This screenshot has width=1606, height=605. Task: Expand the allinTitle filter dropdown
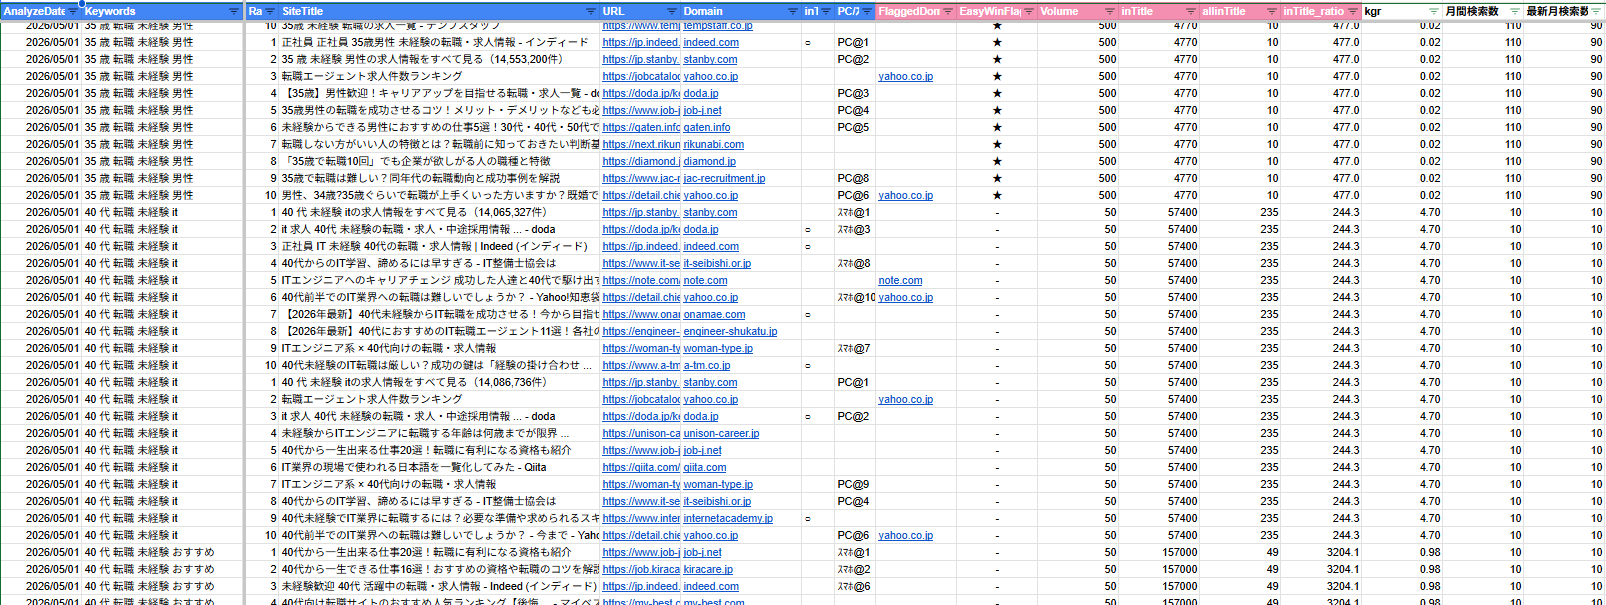[x=1271, y=12]
